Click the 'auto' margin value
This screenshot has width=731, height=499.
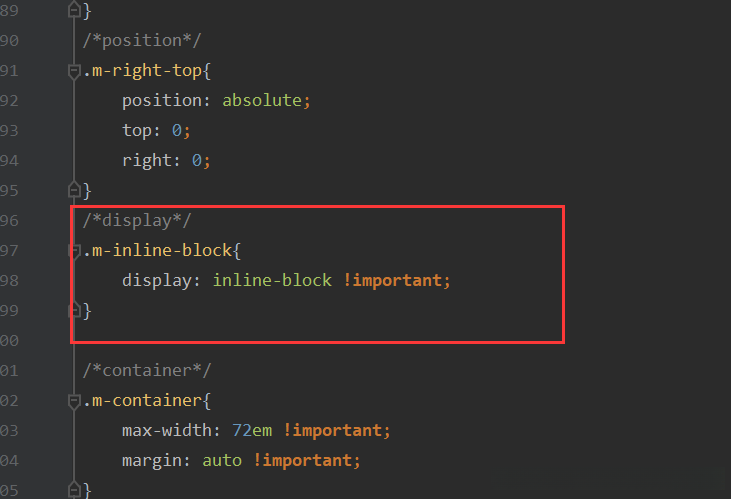(222, 461)
